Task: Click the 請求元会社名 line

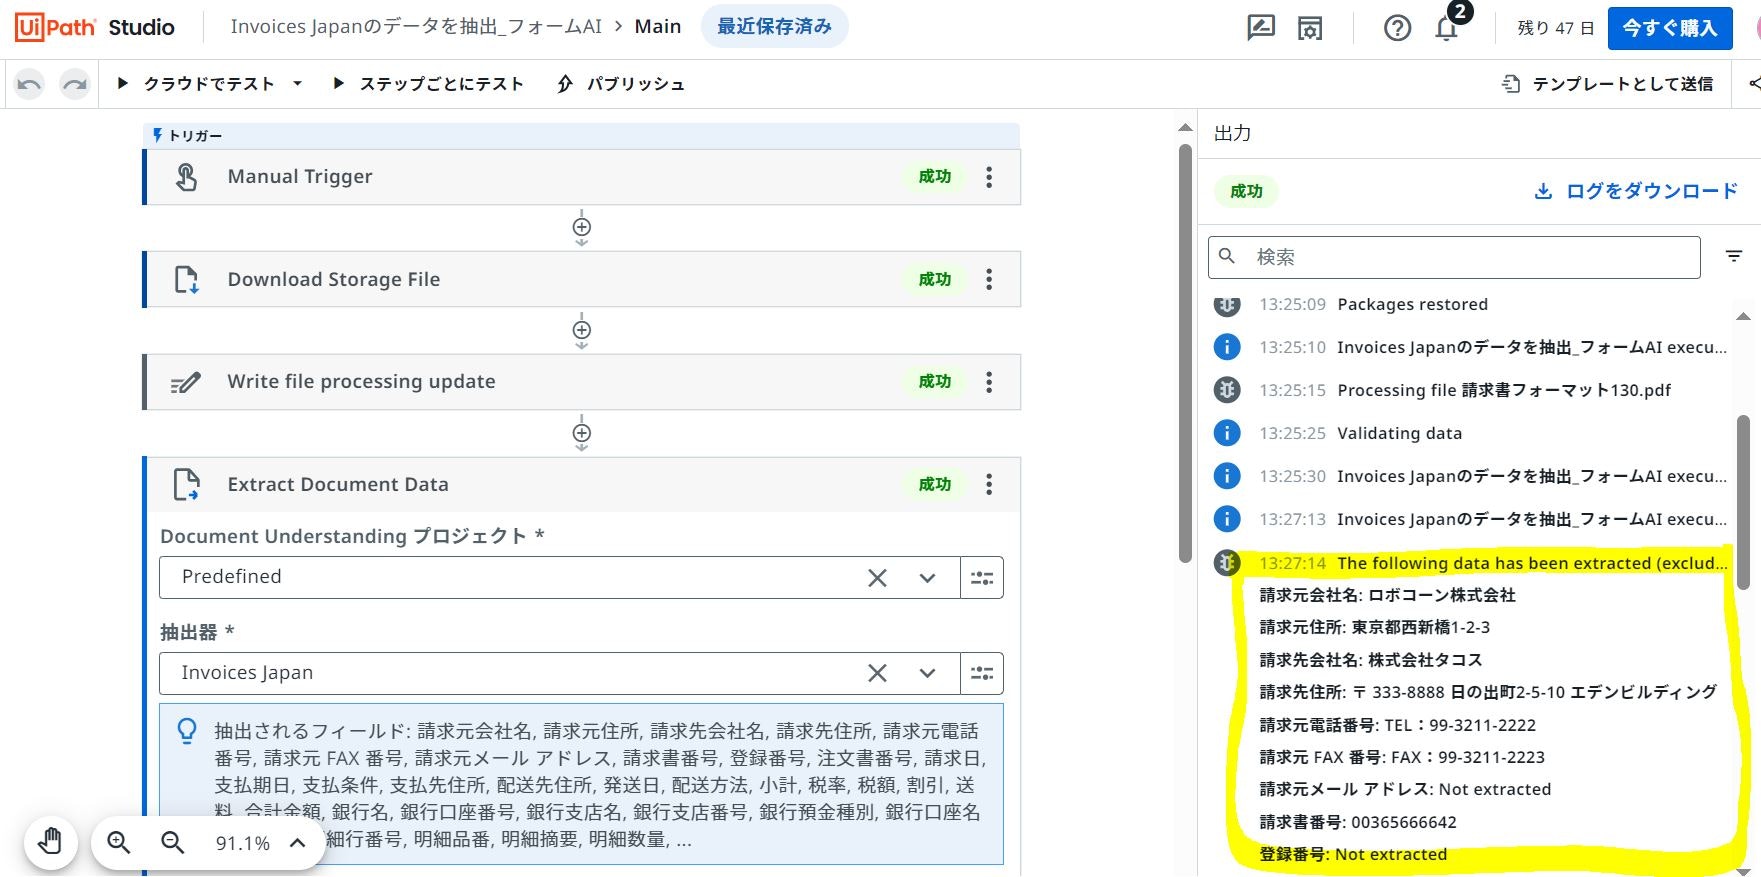Action: pos(1387,595)
